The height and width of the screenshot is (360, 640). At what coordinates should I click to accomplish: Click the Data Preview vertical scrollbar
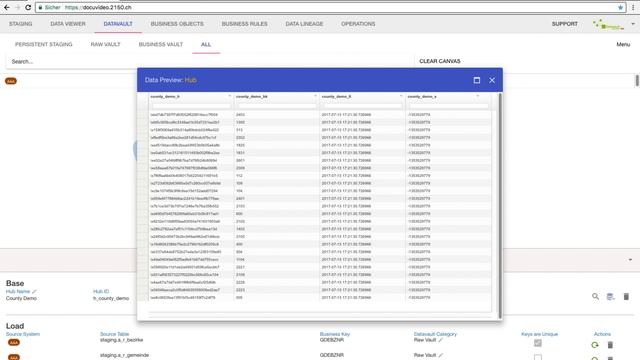click(500, 206)
